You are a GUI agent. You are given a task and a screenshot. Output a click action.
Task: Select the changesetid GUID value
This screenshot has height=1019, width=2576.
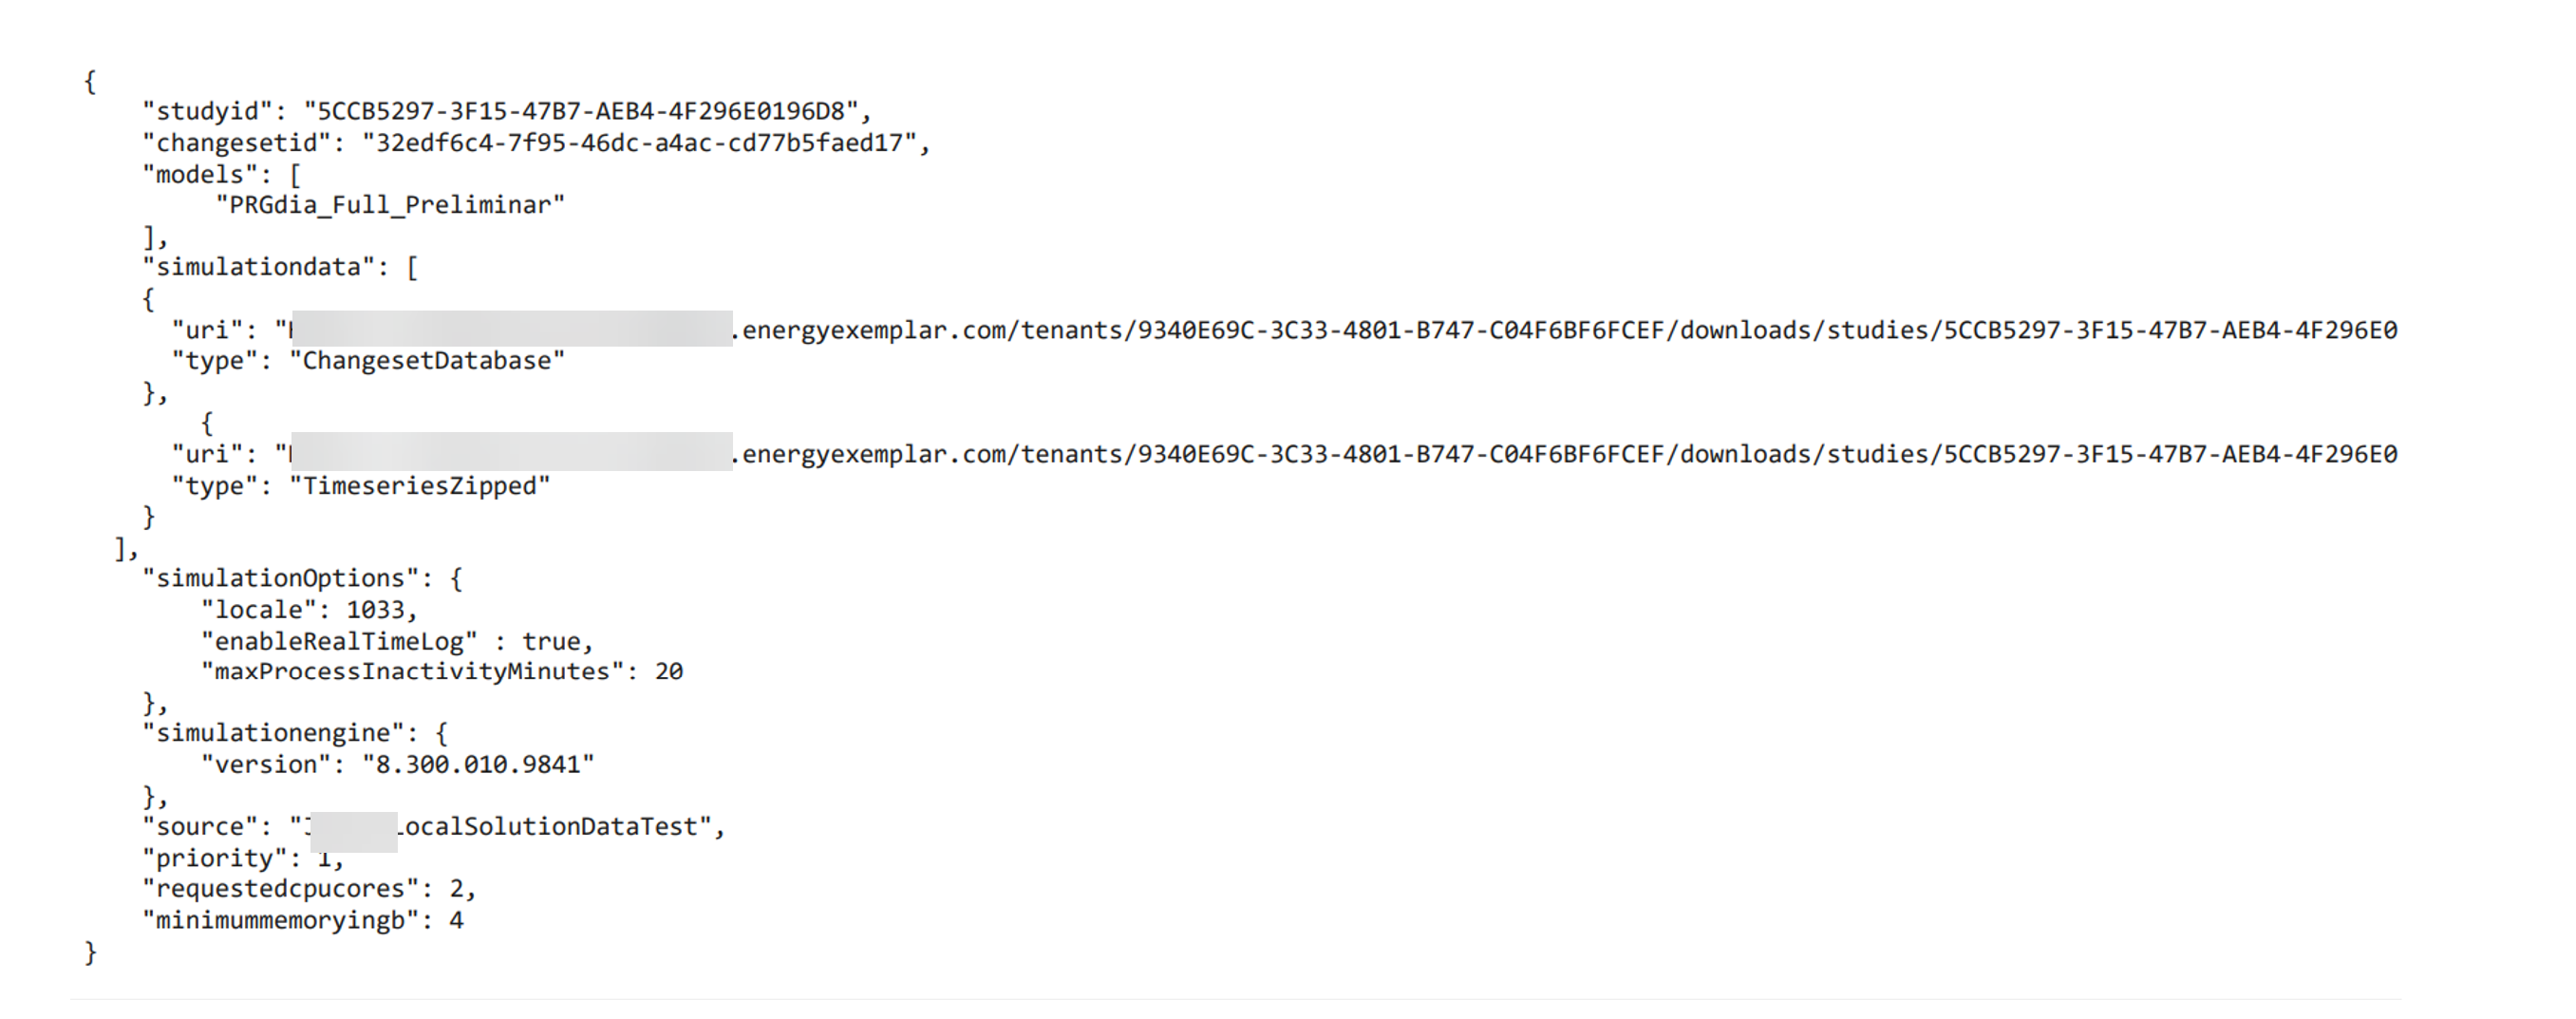[x=639, y=143]
